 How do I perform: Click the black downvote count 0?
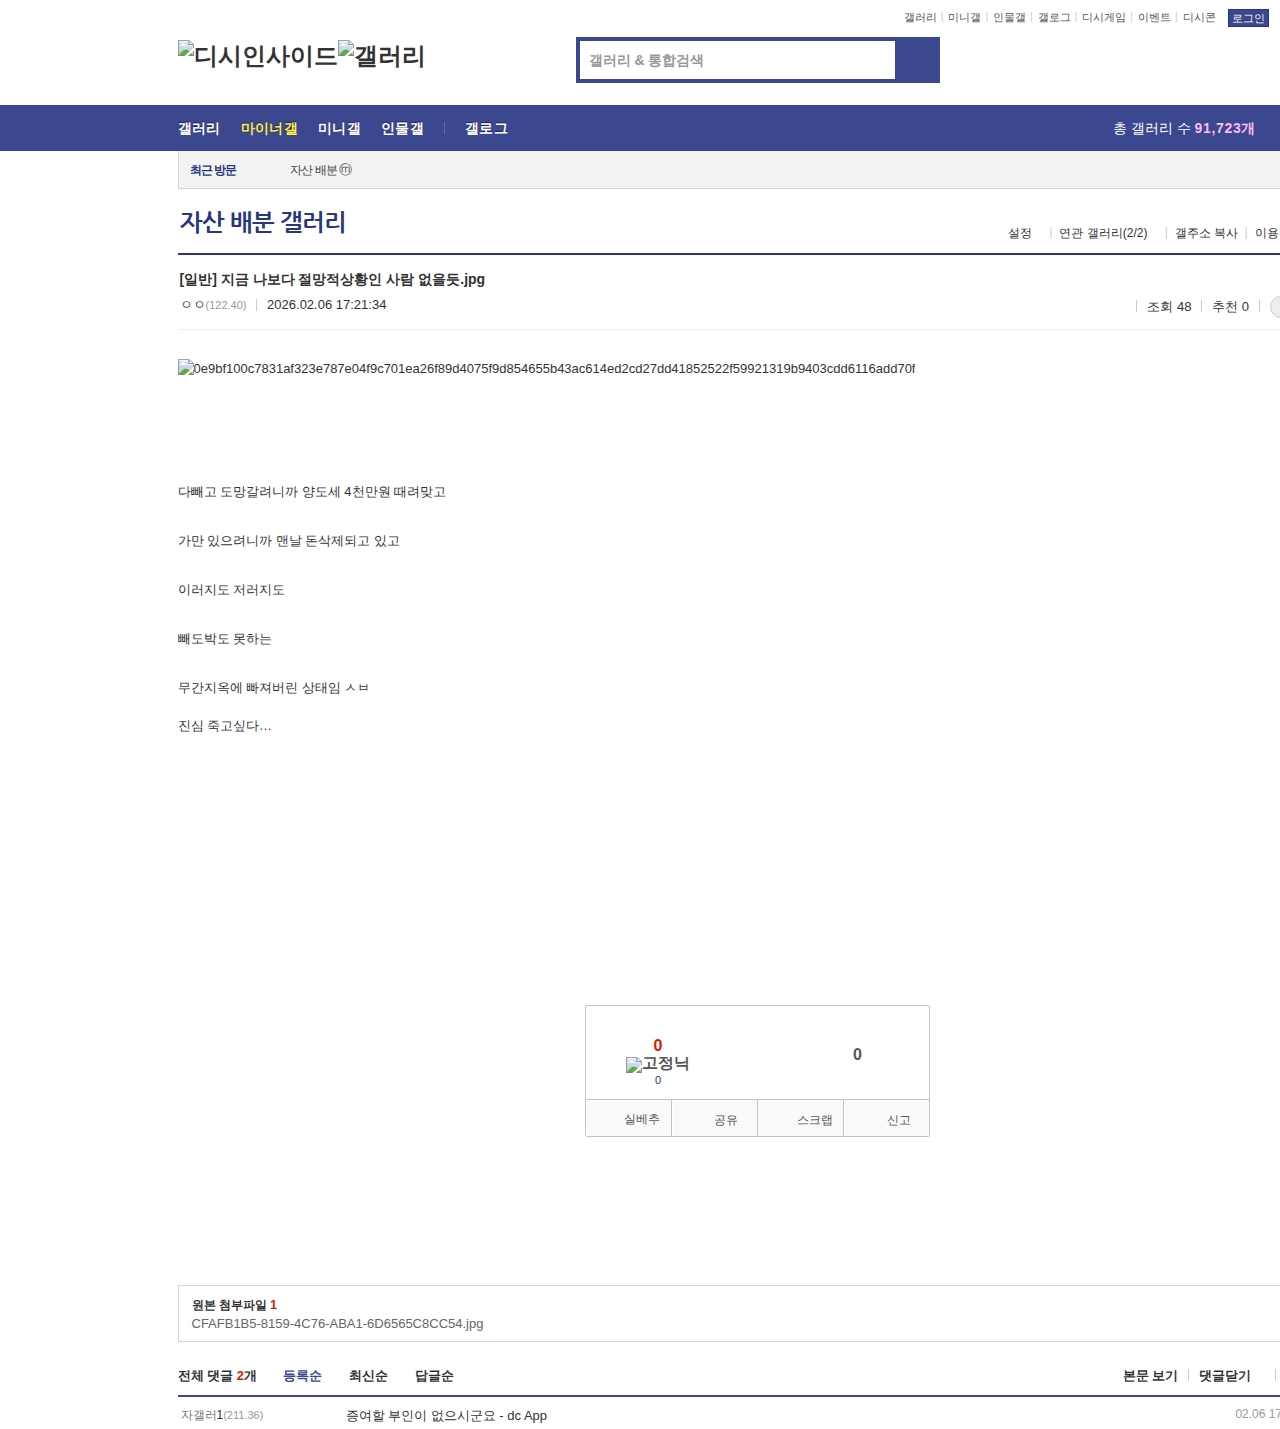pos(857,1054)
